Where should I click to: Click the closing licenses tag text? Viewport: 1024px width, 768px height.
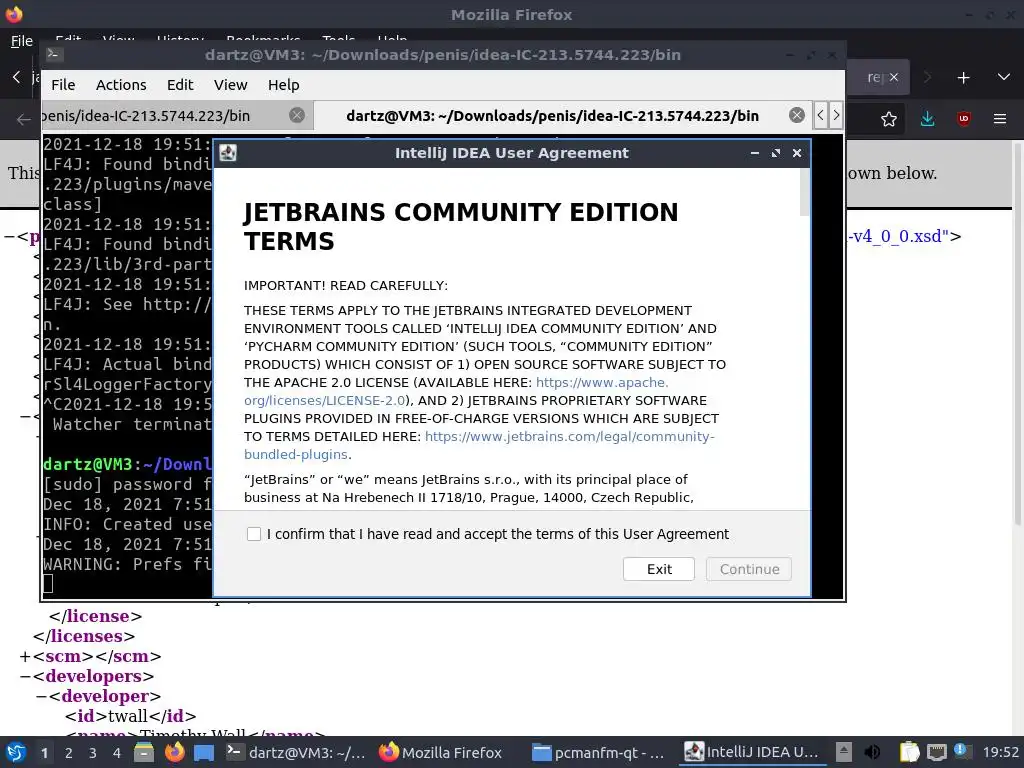click(84, 636)
